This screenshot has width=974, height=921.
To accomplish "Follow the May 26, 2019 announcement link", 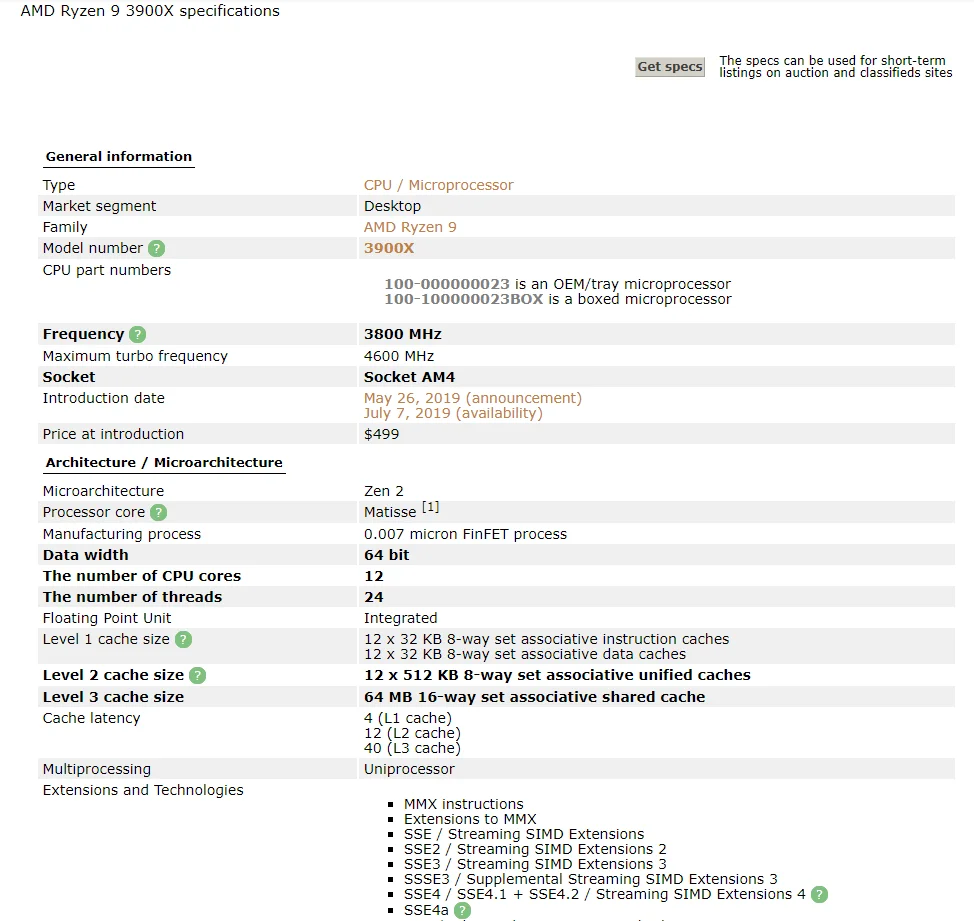I will click(473, 398).
